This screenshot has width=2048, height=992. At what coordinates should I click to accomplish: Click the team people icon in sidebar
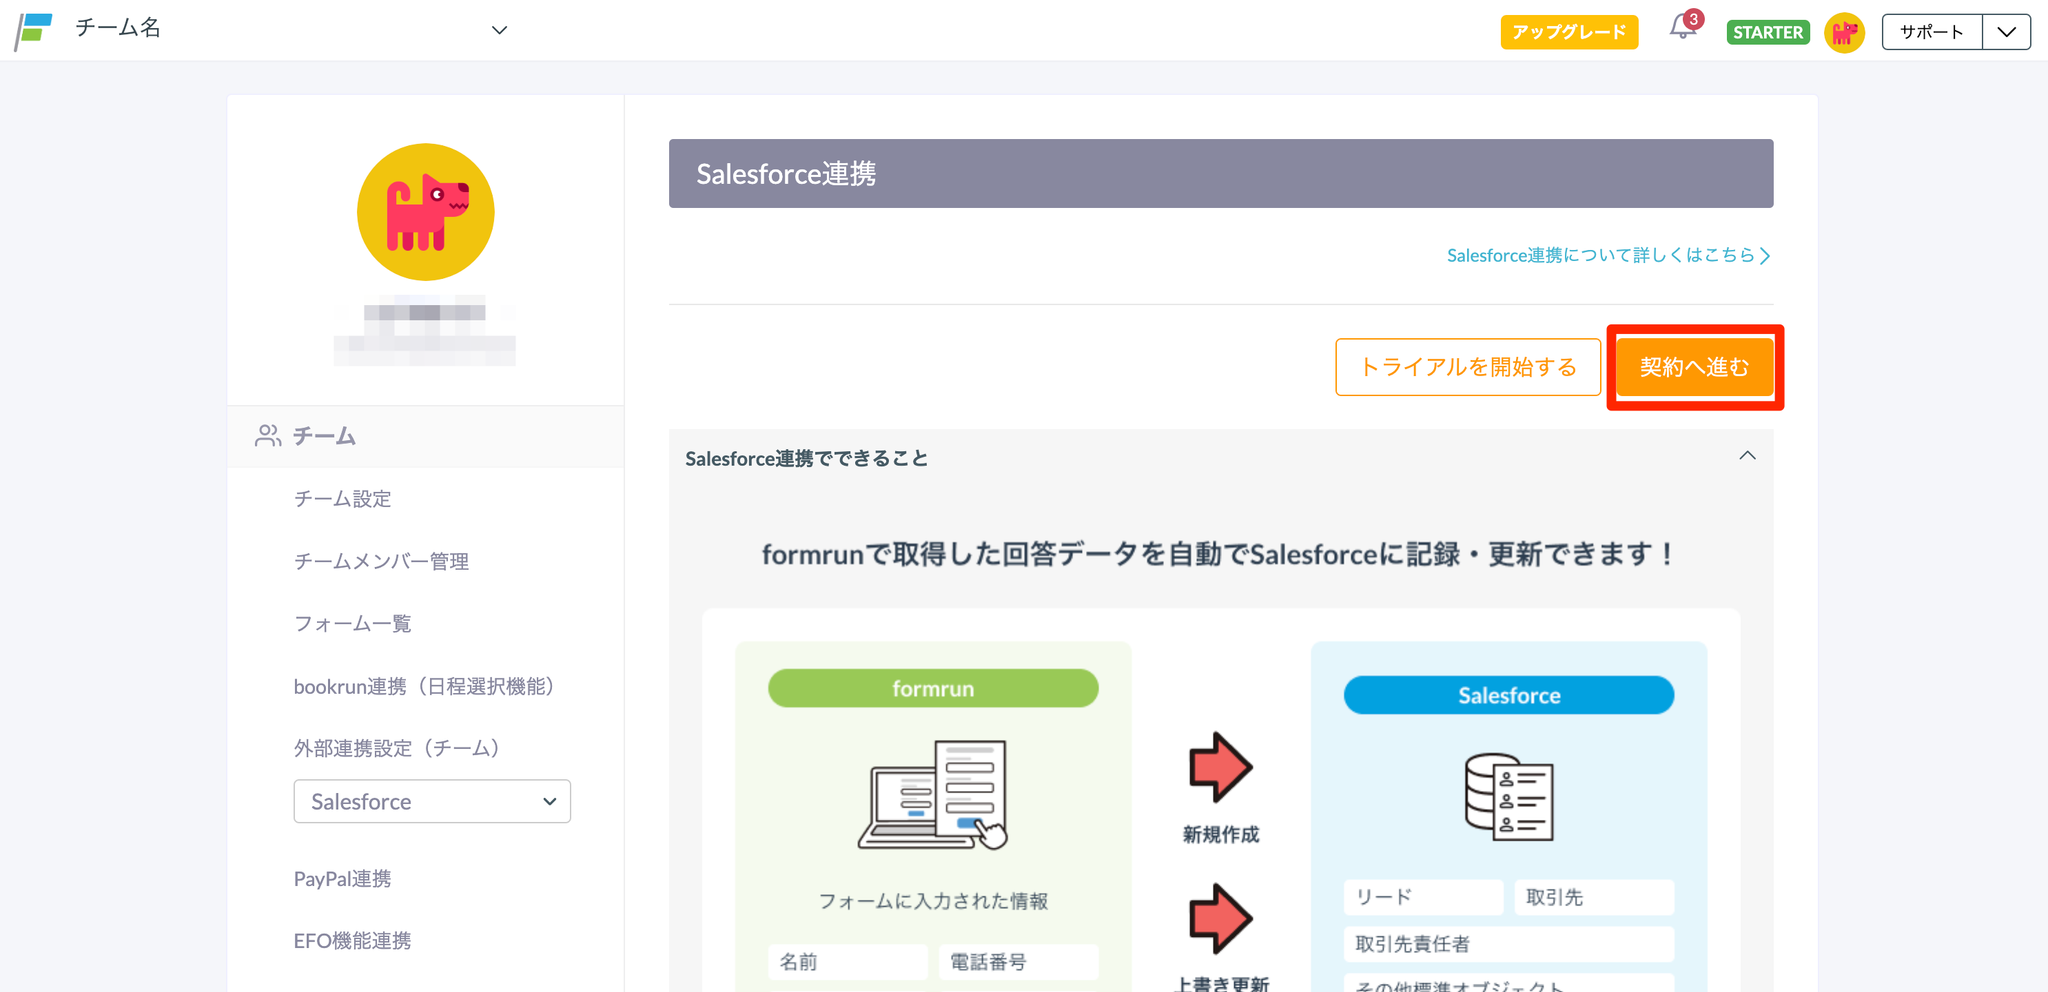(267, 436)
